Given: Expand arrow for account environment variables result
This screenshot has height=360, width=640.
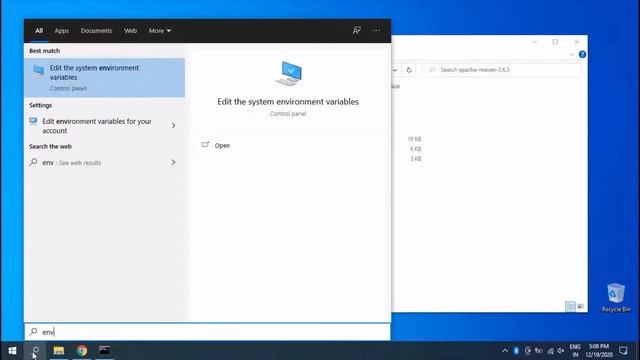Looking at the screenshot, I should pos(173,126).
